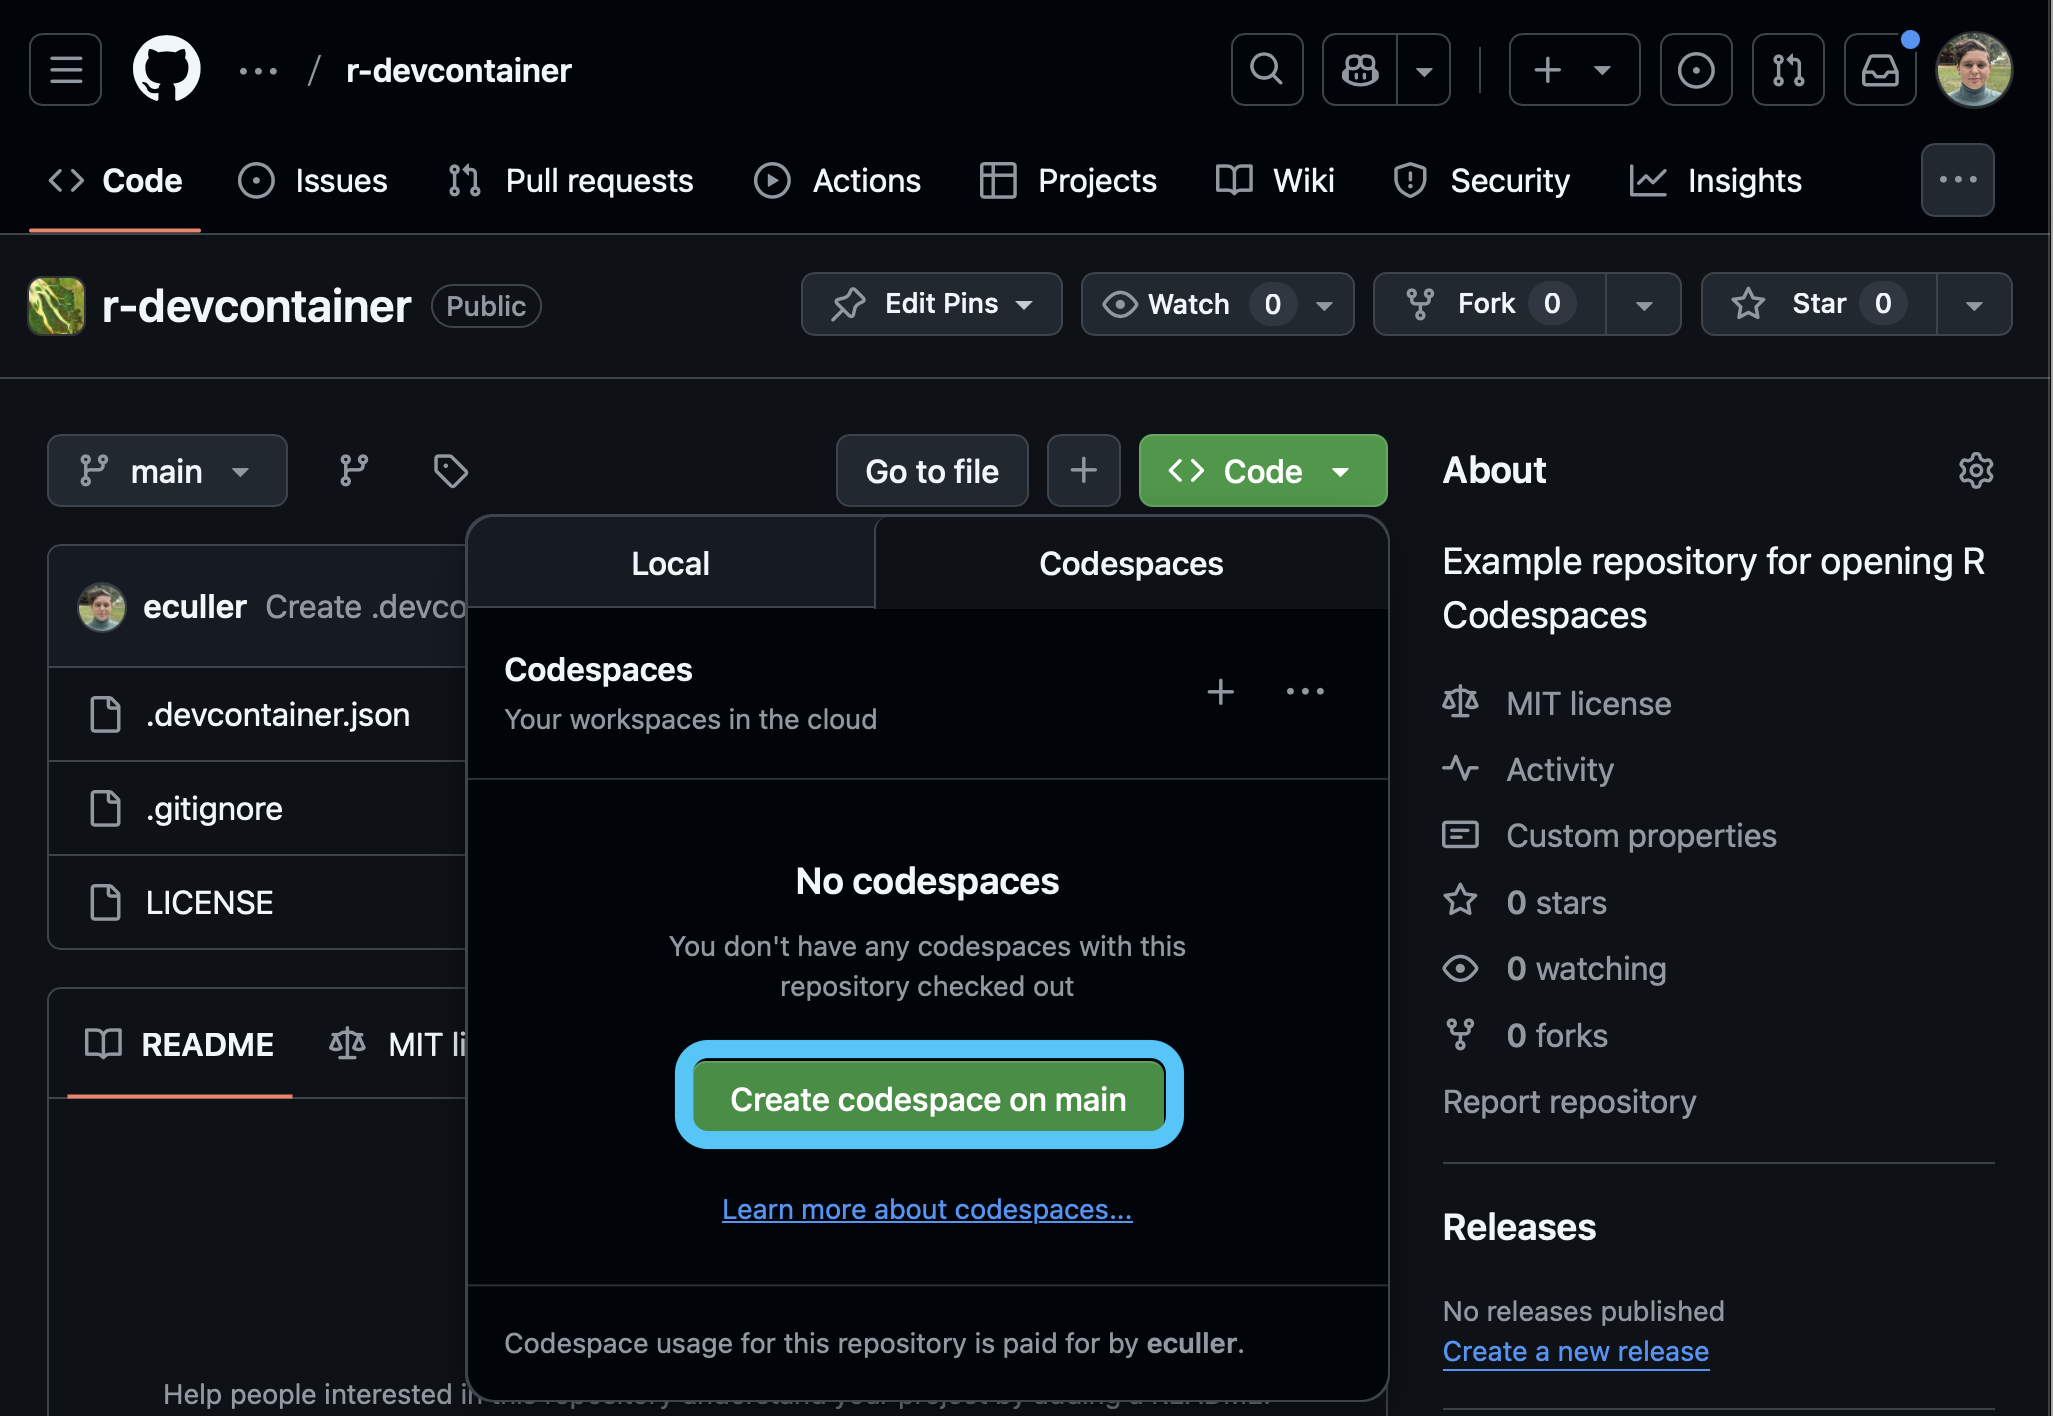This screenshot has width=2053, height=1416.
Task: Open the notifications inbox
Action: [x=1880, y=70]
